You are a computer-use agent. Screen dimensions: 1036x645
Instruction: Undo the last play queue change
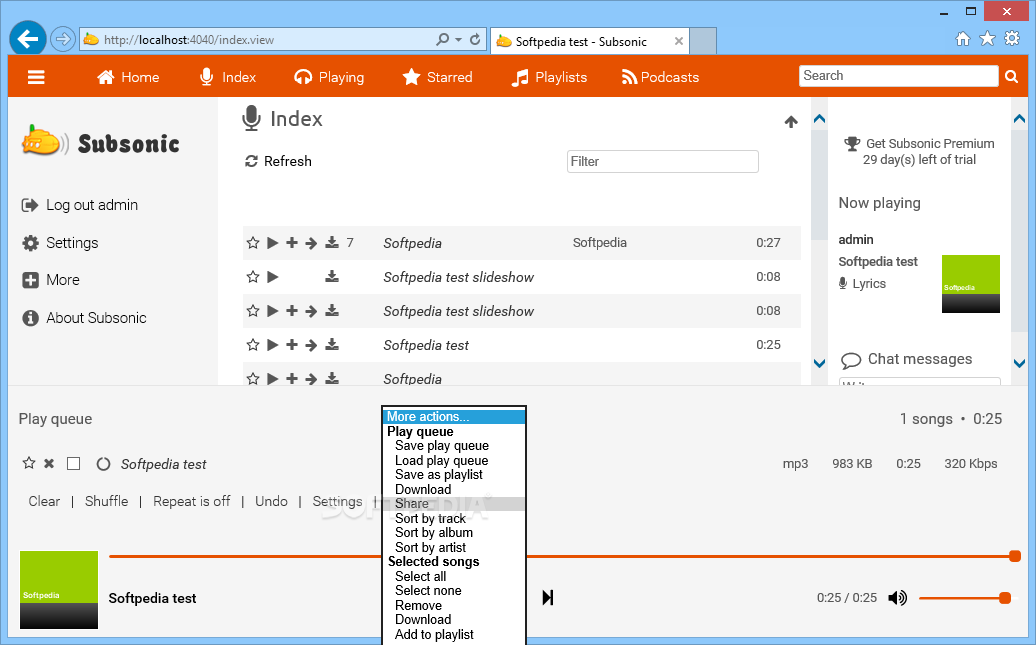click(x=272, y=502)
